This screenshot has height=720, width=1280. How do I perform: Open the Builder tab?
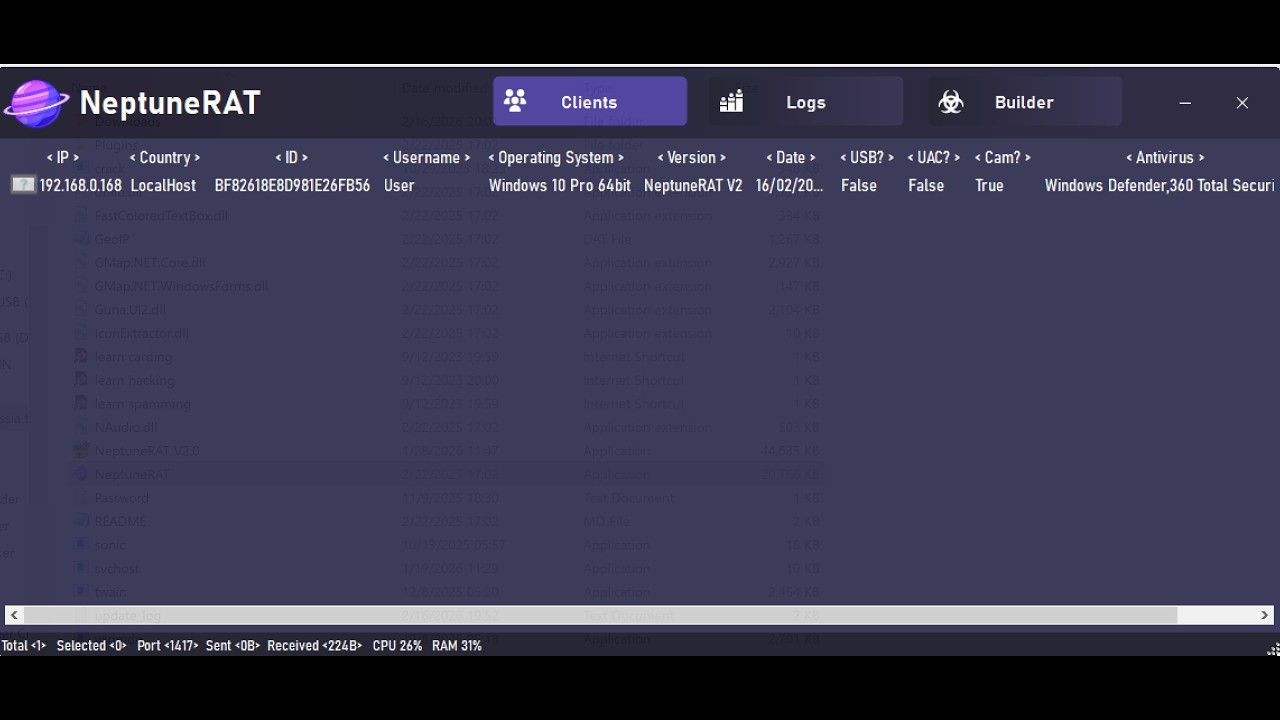(1025, 101)
